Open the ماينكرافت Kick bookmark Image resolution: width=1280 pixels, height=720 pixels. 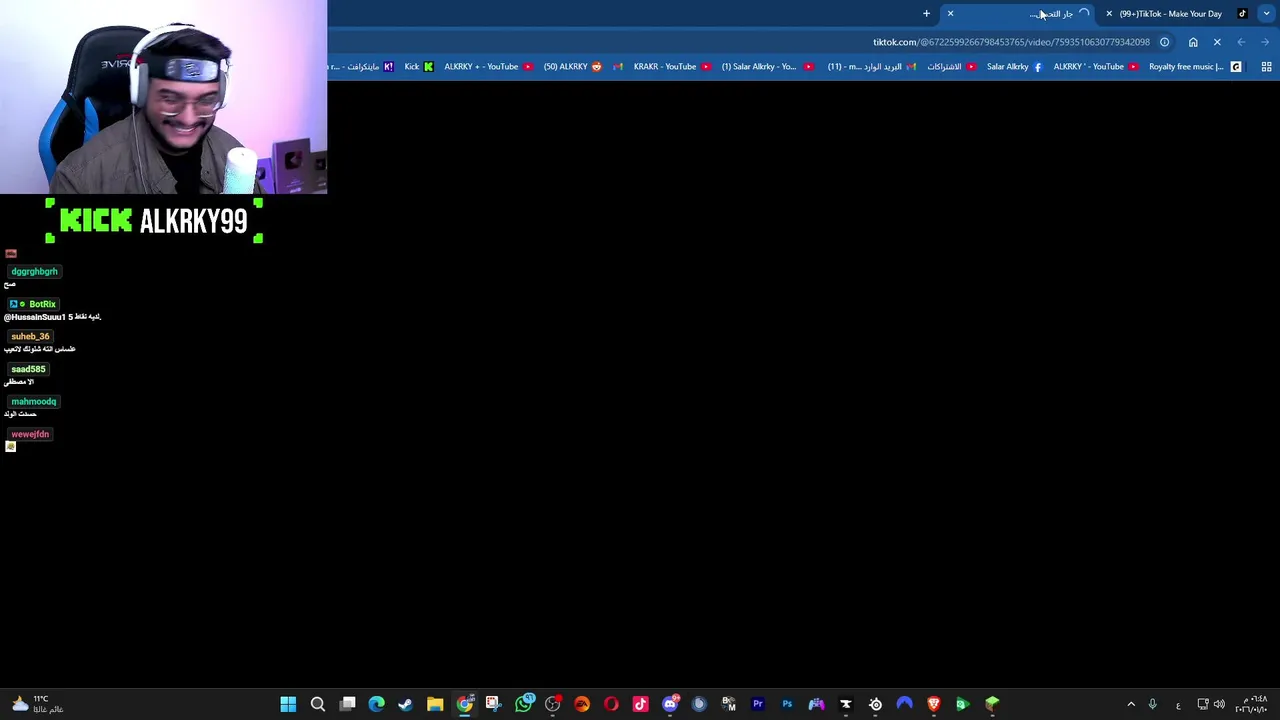click(362, 67)
